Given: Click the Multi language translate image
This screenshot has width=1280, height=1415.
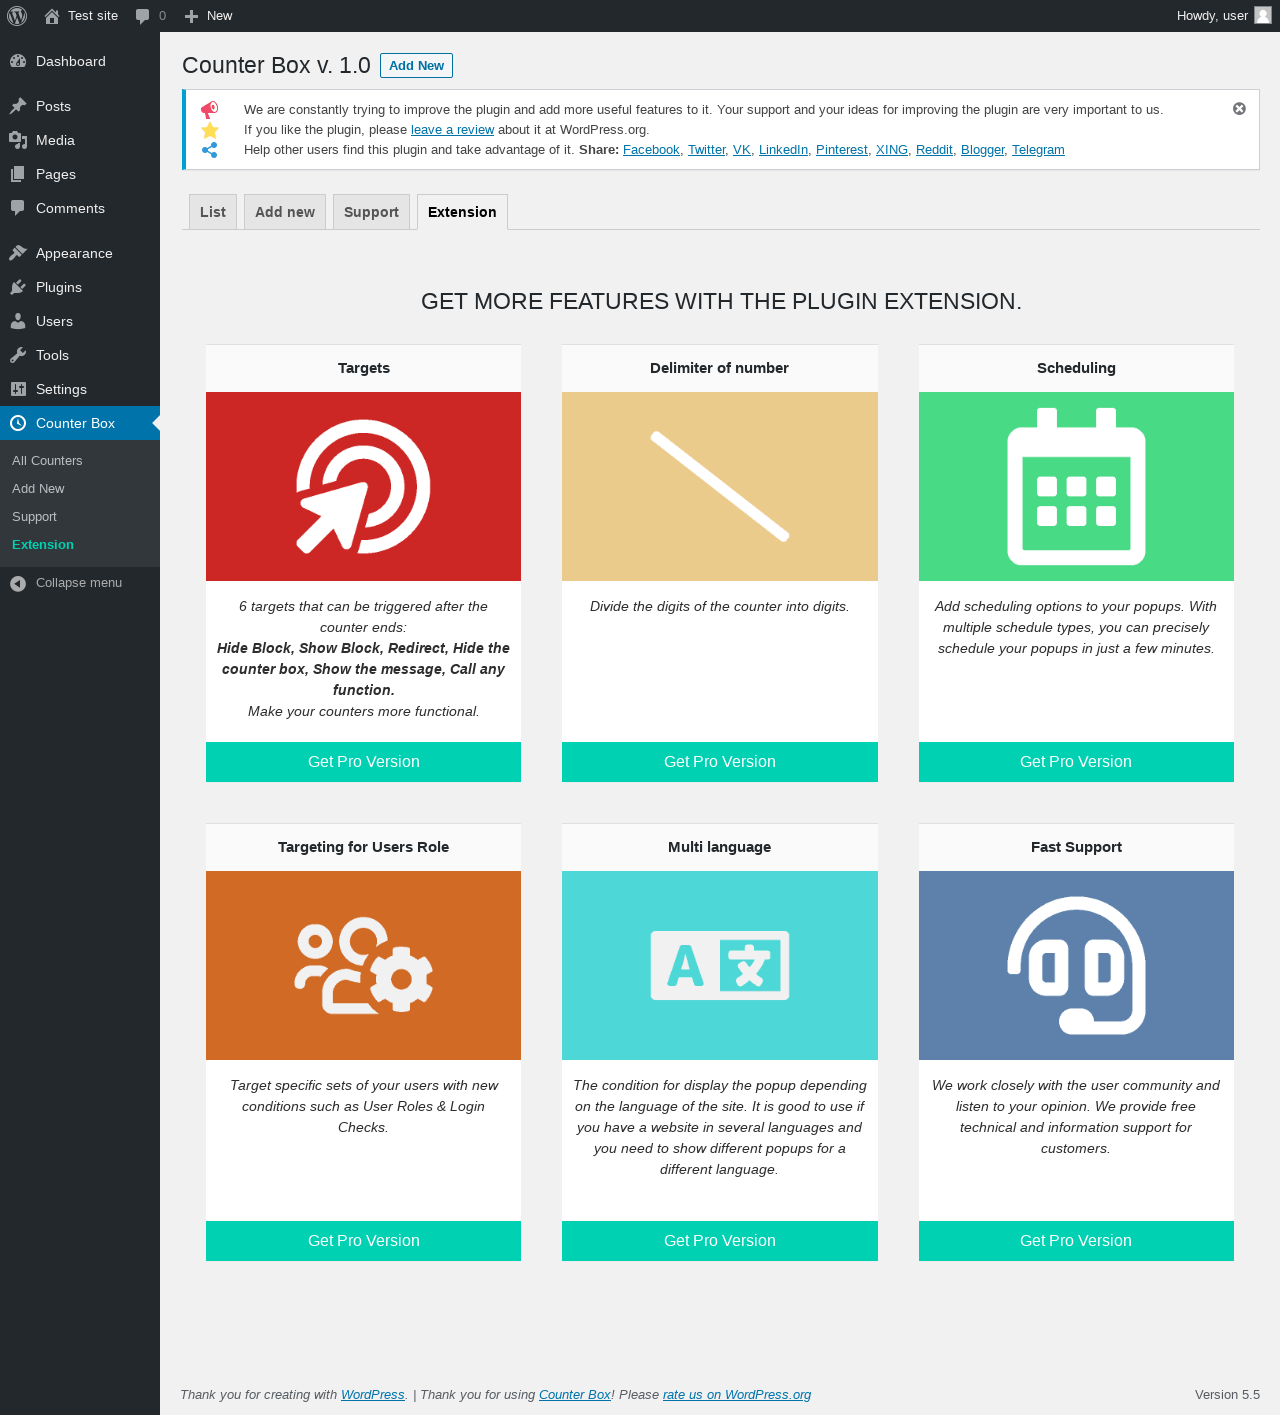Looking at the screenshot, I should pyautogui.click(x=720, y=966).
